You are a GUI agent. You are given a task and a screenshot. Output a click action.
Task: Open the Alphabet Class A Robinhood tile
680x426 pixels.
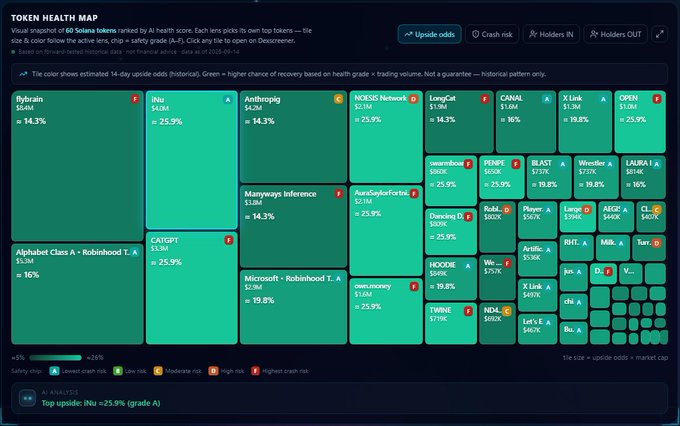point(77,294)
